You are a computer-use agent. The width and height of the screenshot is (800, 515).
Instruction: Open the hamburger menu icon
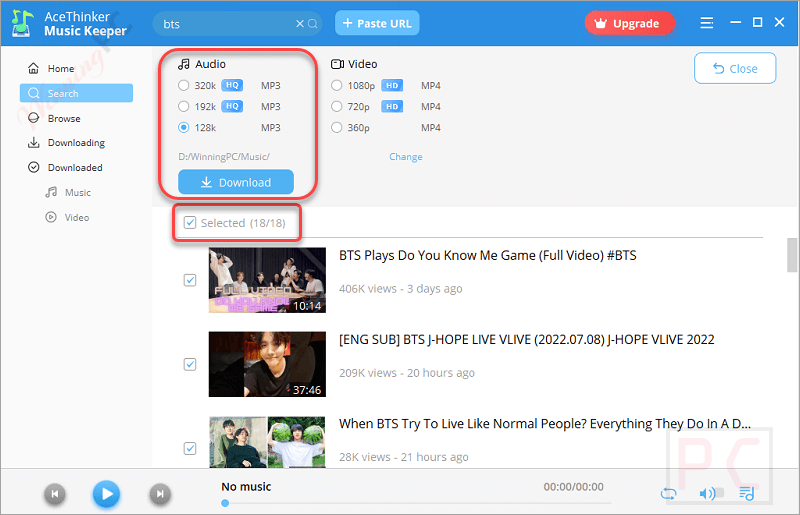[707, 23]
